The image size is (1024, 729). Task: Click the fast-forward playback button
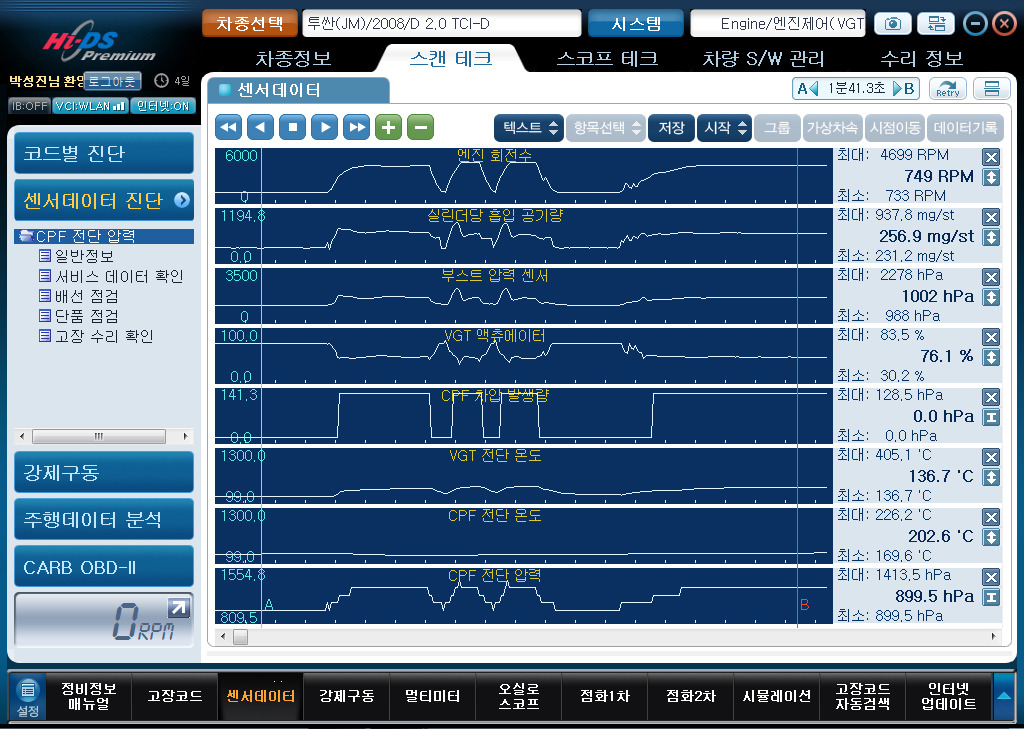pyautogui.click(x=356, y=127)
